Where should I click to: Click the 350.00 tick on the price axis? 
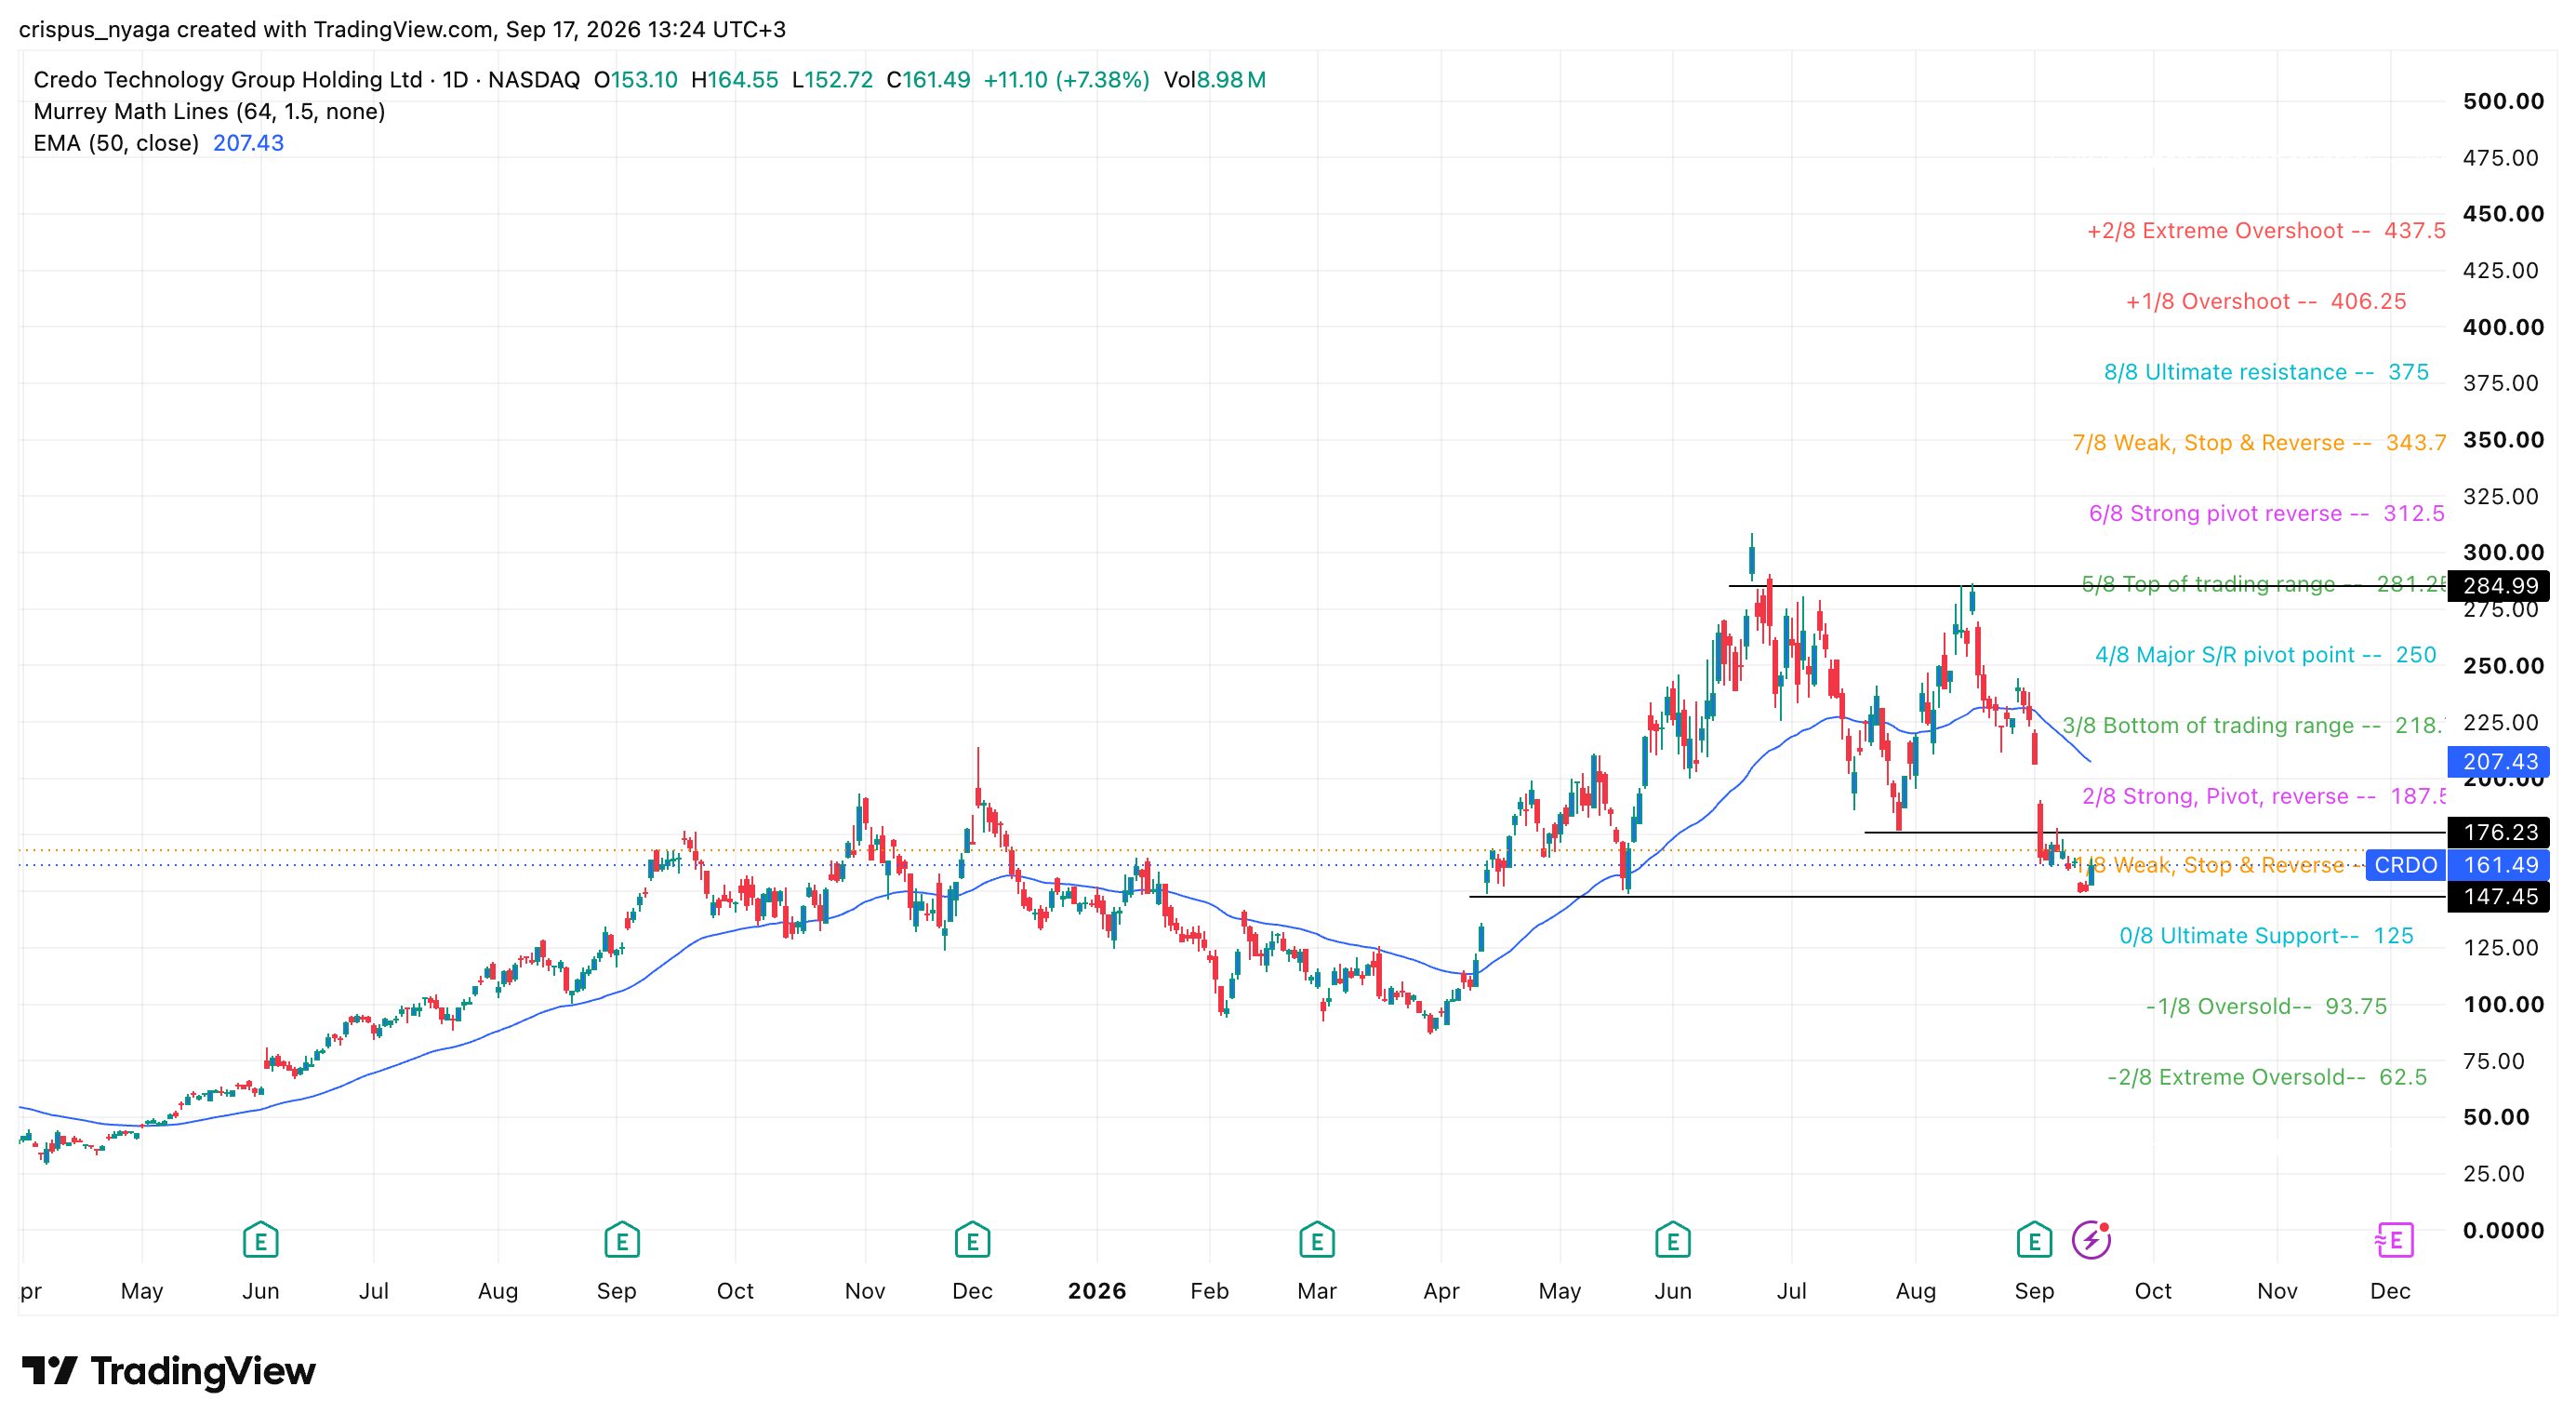point(2503,440)
